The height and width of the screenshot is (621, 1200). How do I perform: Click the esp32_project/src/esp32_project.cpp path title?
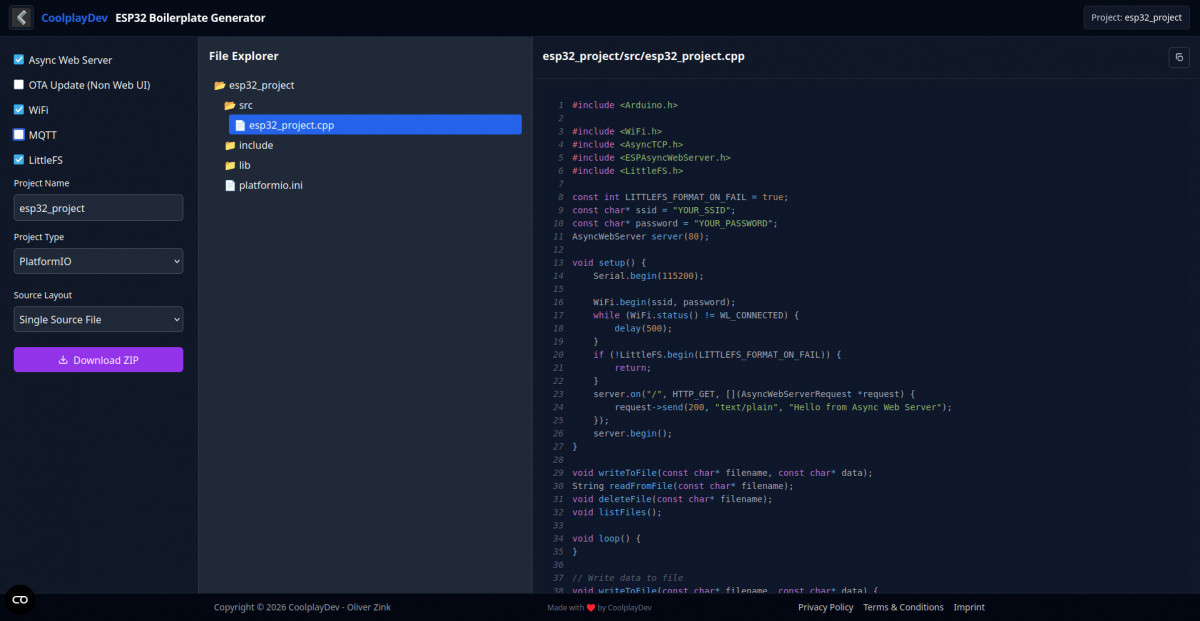coord(643,56)
